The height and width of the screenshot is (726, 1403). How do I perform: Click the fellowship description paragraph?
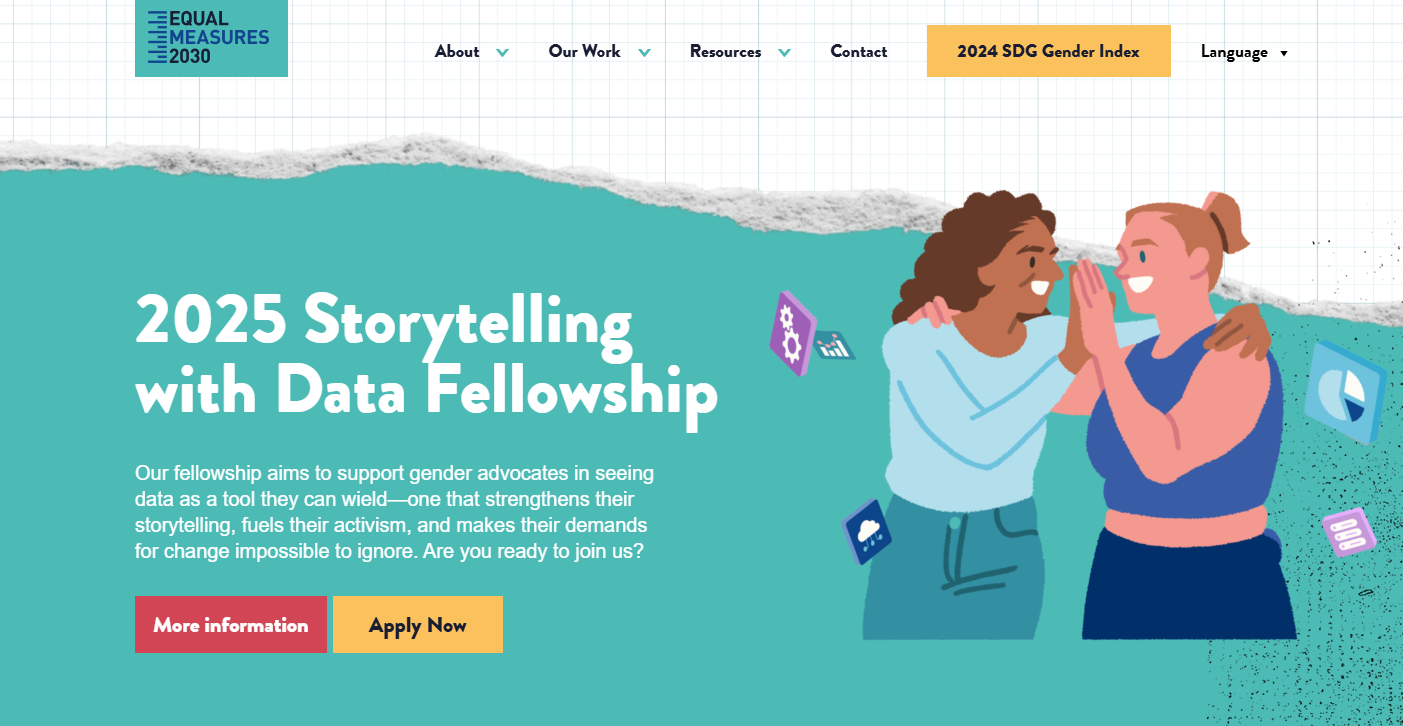click(x=396, y=511)
